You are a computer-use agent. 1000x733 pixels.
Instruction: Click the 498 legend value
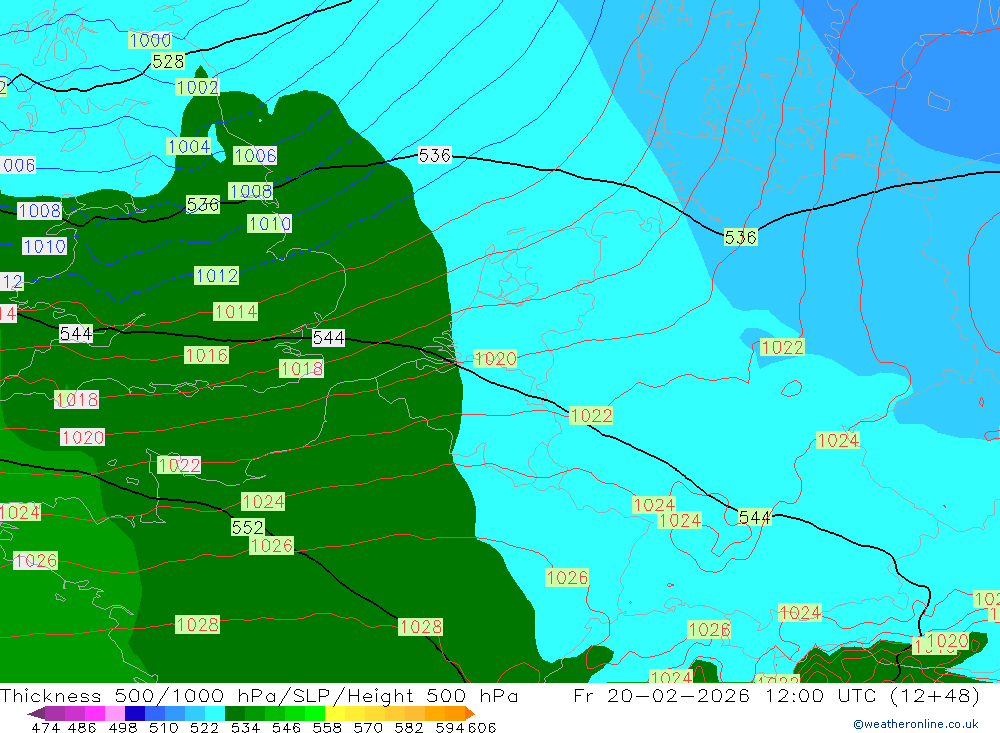pyautogui.click(x=122, y=728)
